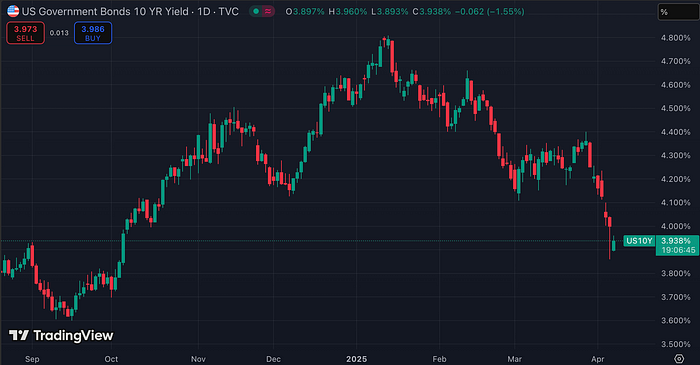Click the 4.500% price axis label

click(675, 108)
